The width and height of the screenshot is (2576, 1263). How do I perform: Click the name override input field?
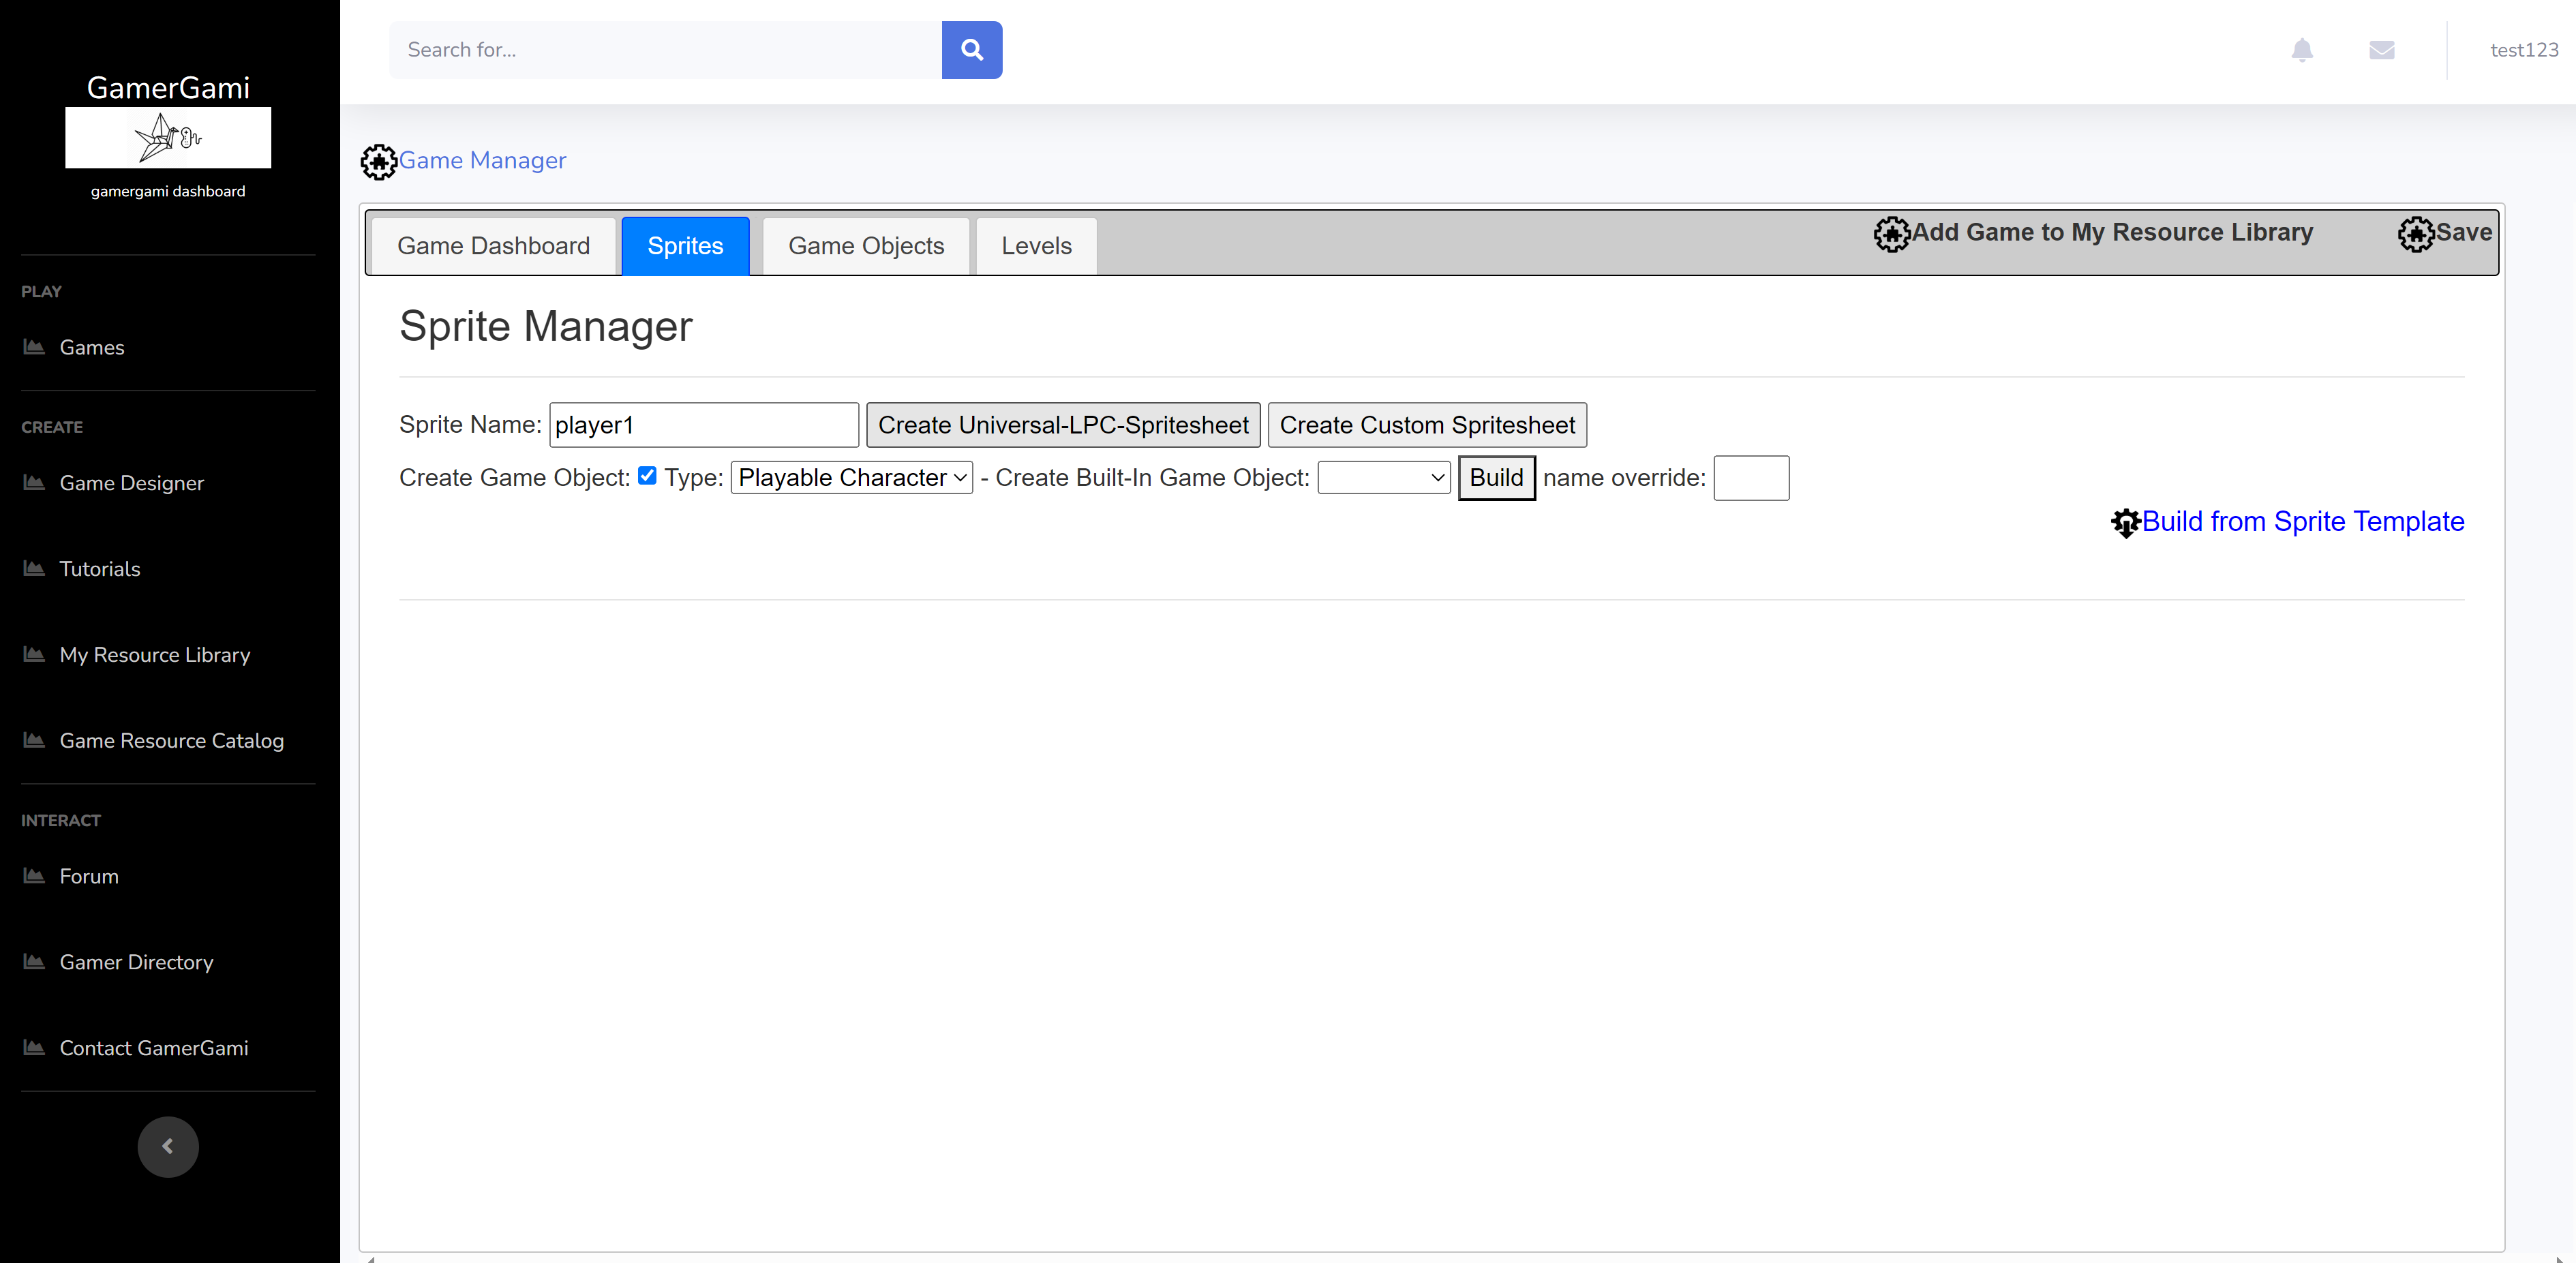(1751, 478)
